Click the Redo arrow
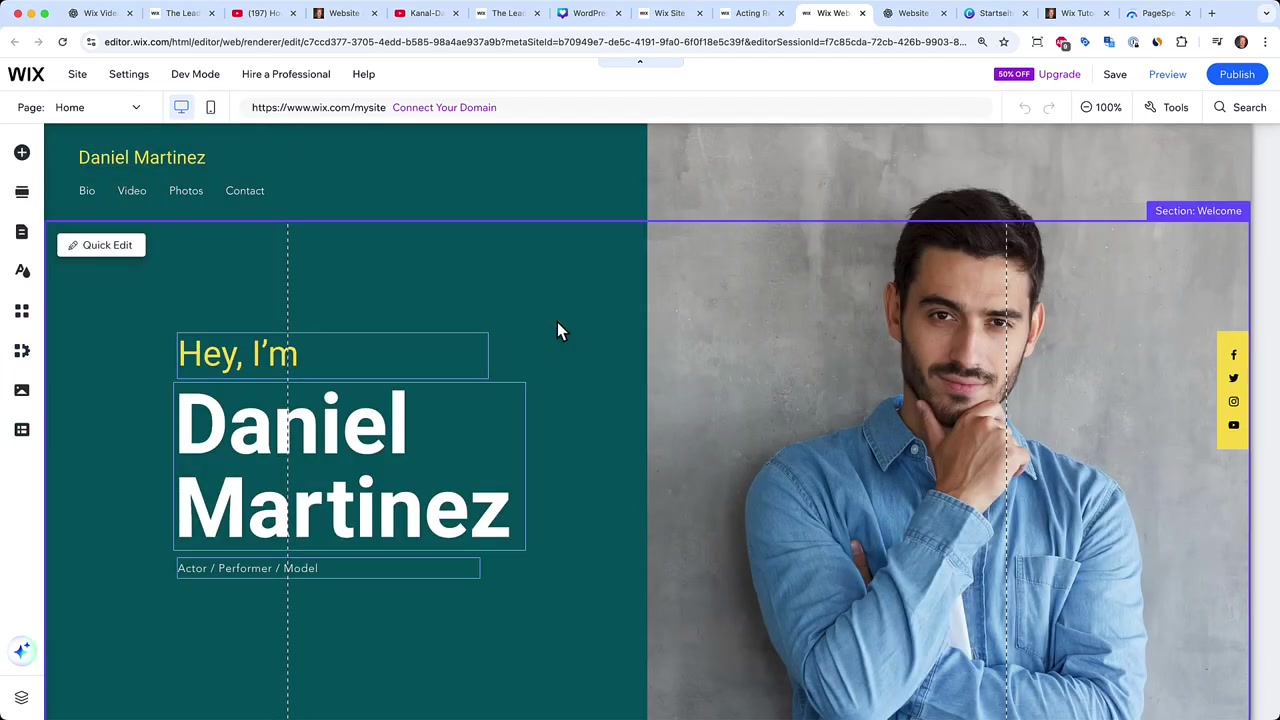The image size is (1280, 720). pos(1049,107)
